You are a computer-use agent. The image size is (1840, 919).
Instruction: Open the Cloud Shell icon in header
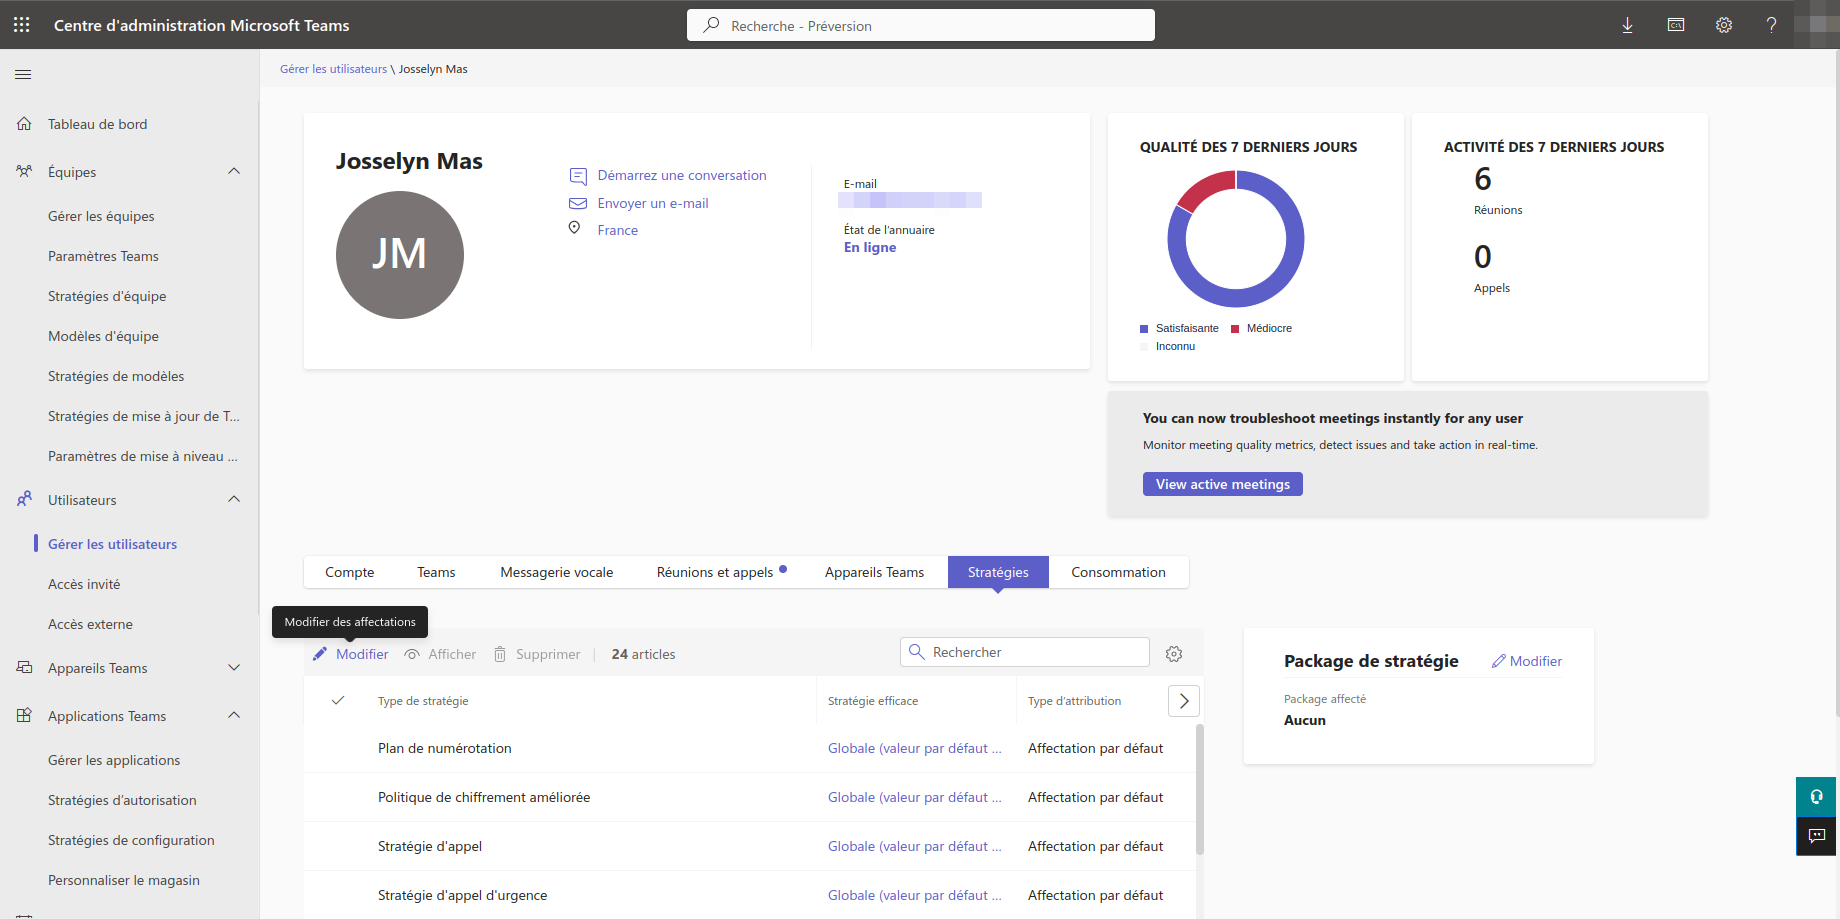[x=1676, y=25]
